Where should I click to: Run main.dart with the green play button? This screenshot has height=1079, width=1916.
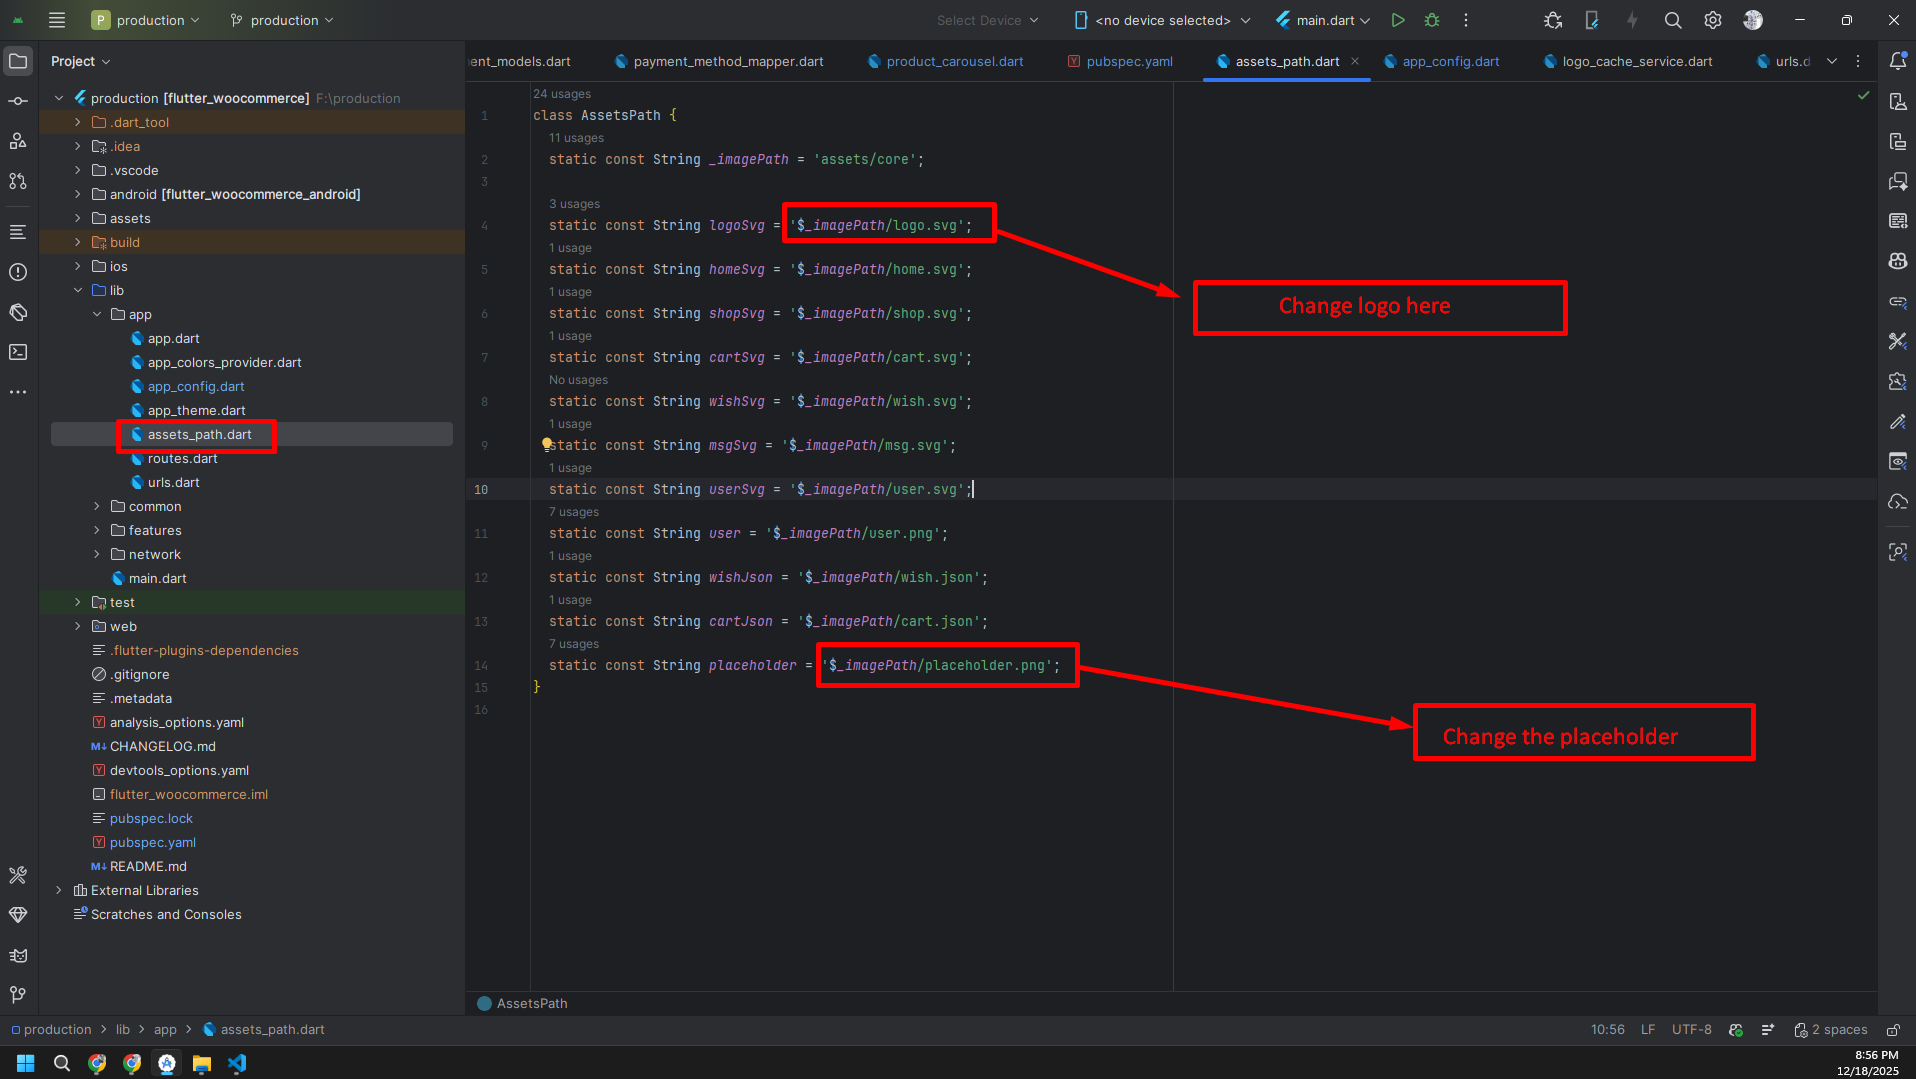tap(1398, 20)
